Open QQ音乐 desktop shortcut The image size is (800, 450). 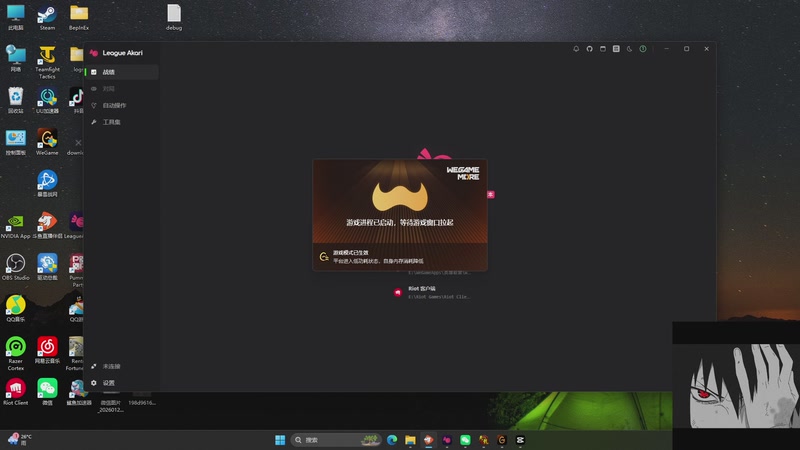[x=15, y=309]
